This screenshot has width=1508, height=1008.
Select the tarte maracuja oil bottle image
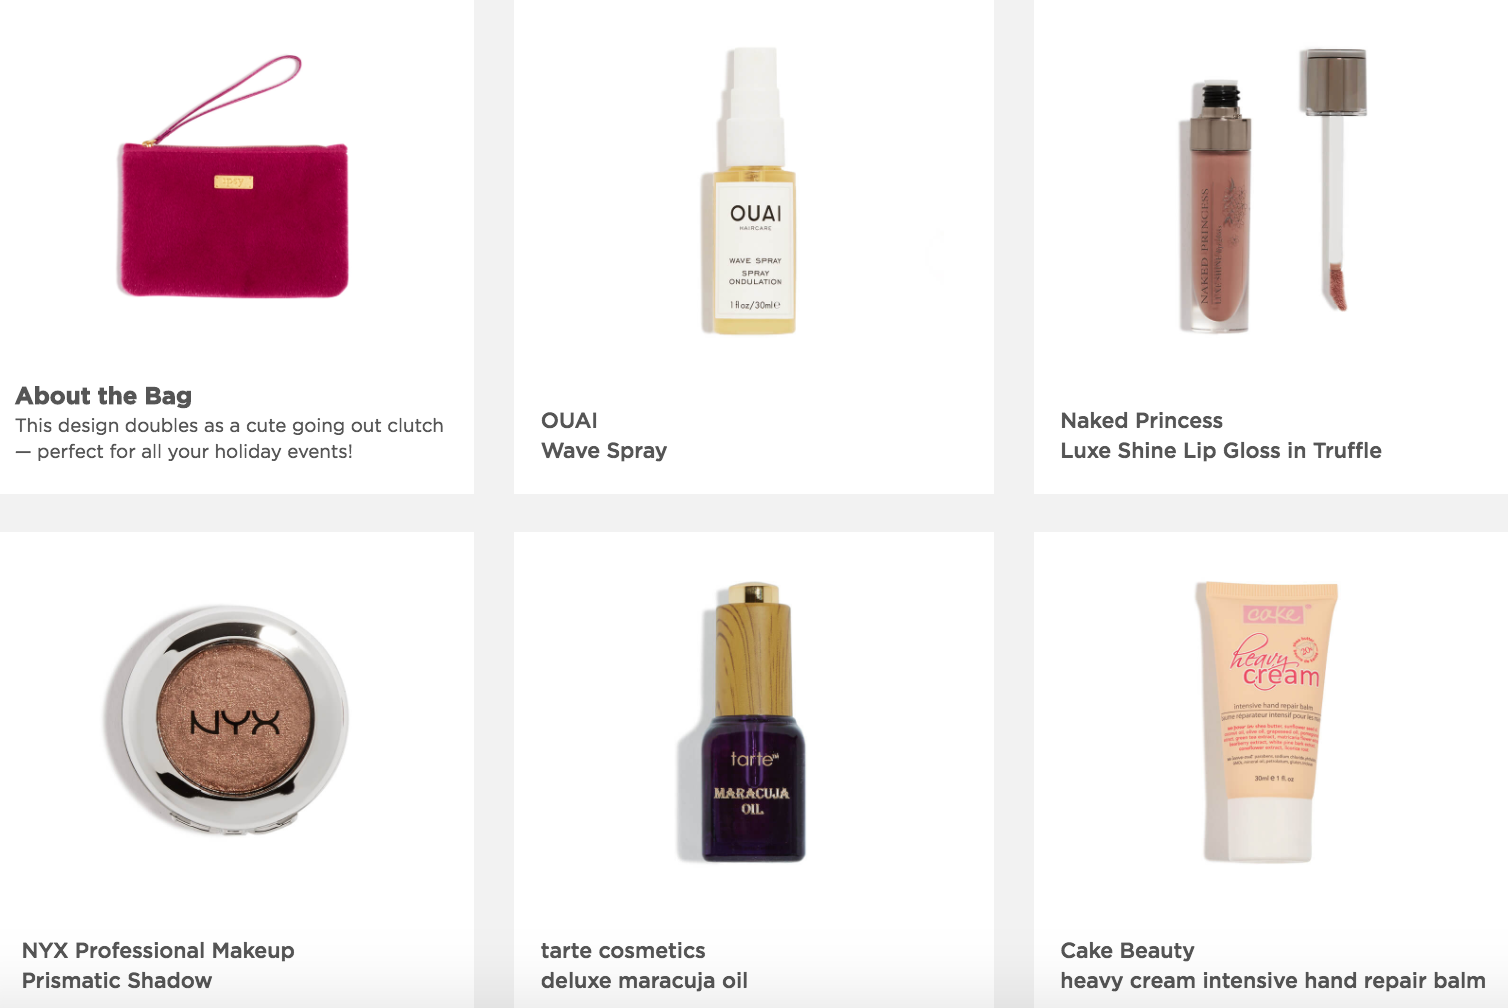tap(752, 722)
